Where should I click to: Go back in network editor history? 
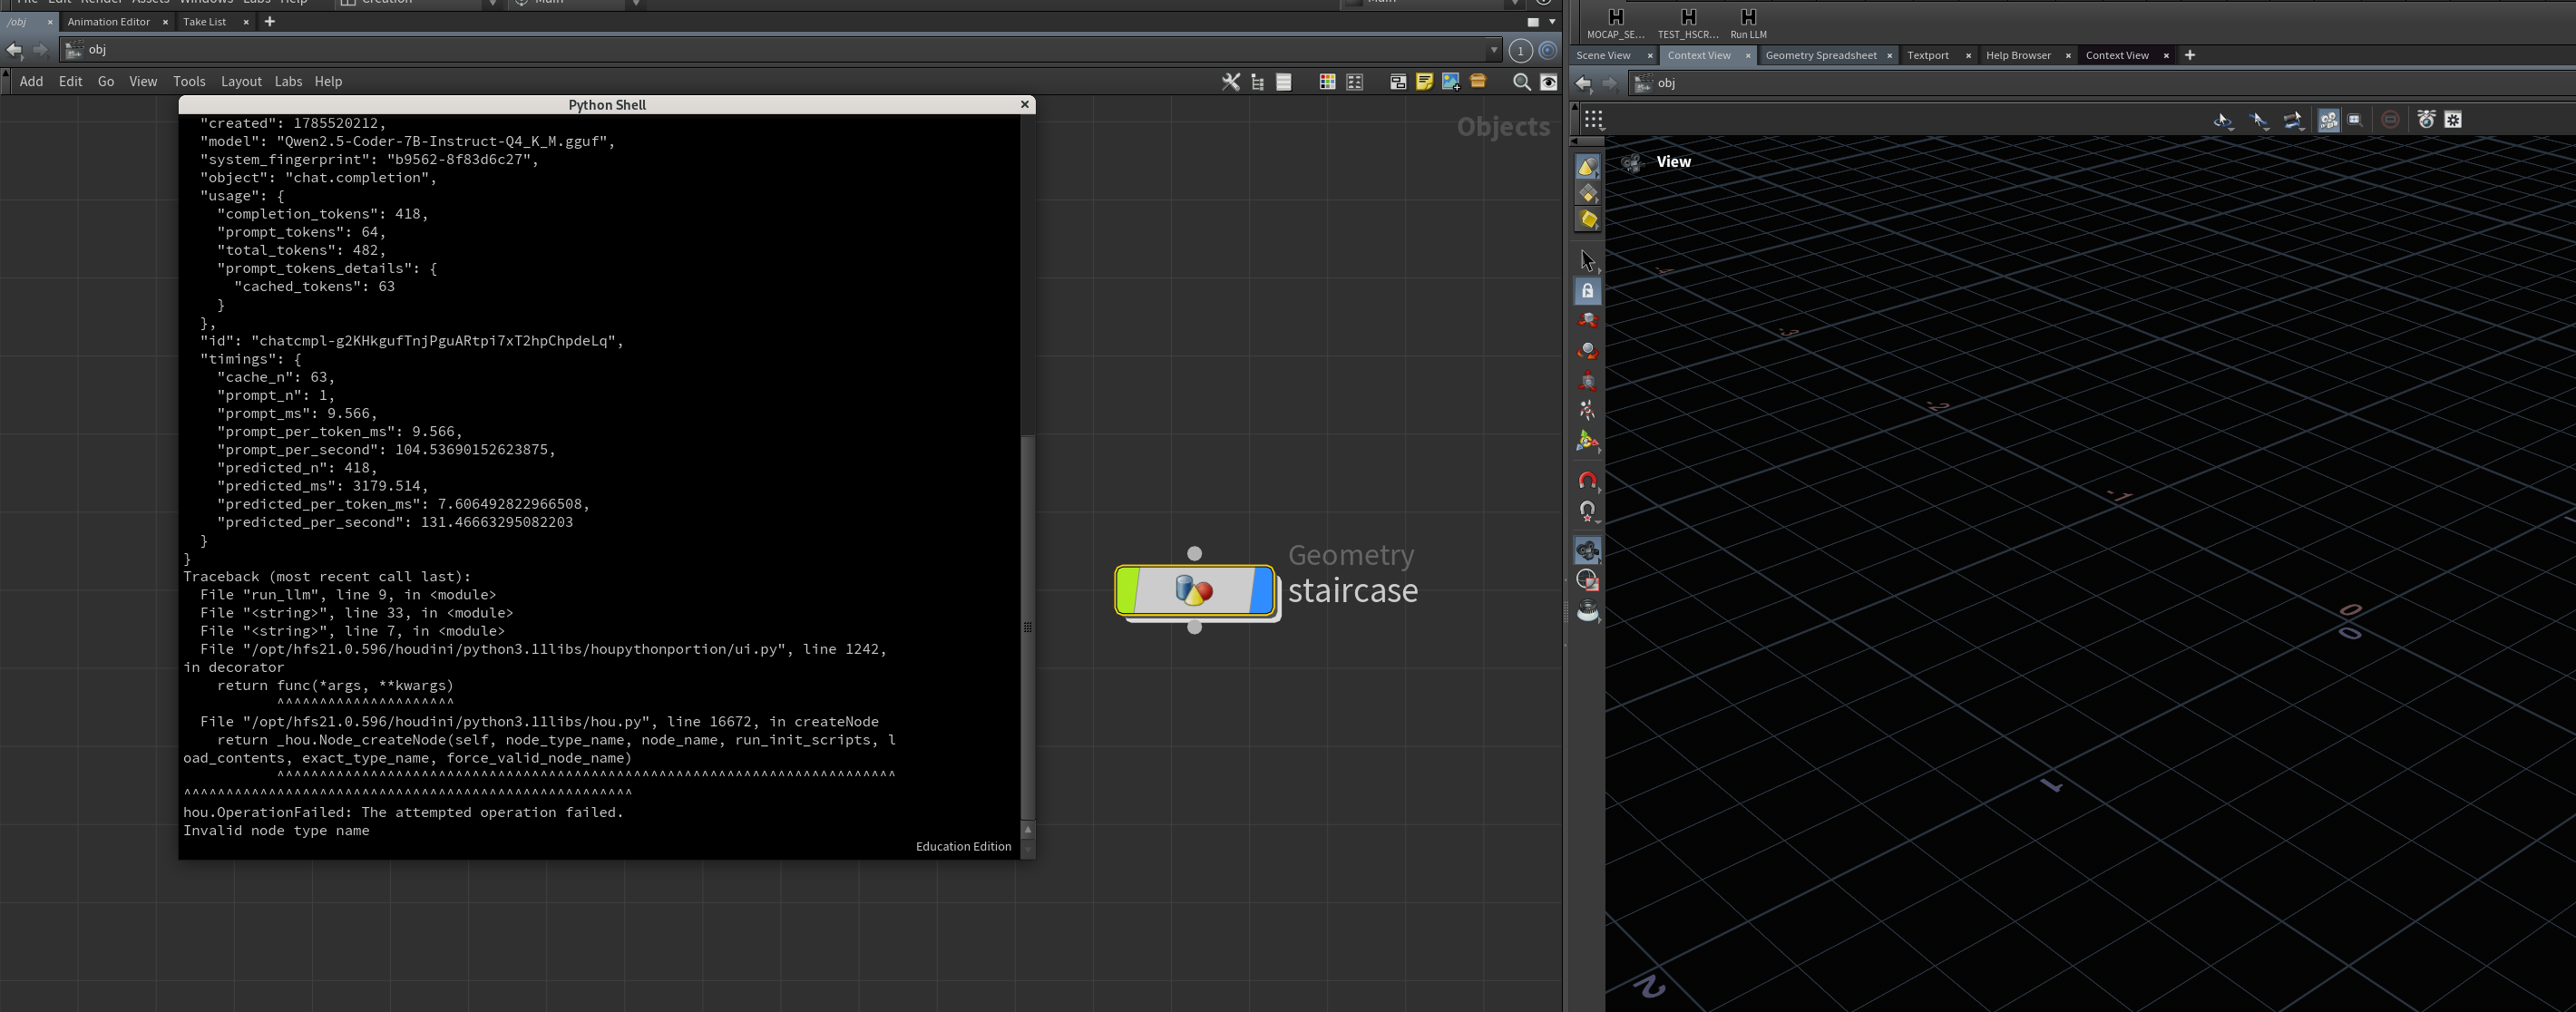pyautogui.click(x=14, y=50)
